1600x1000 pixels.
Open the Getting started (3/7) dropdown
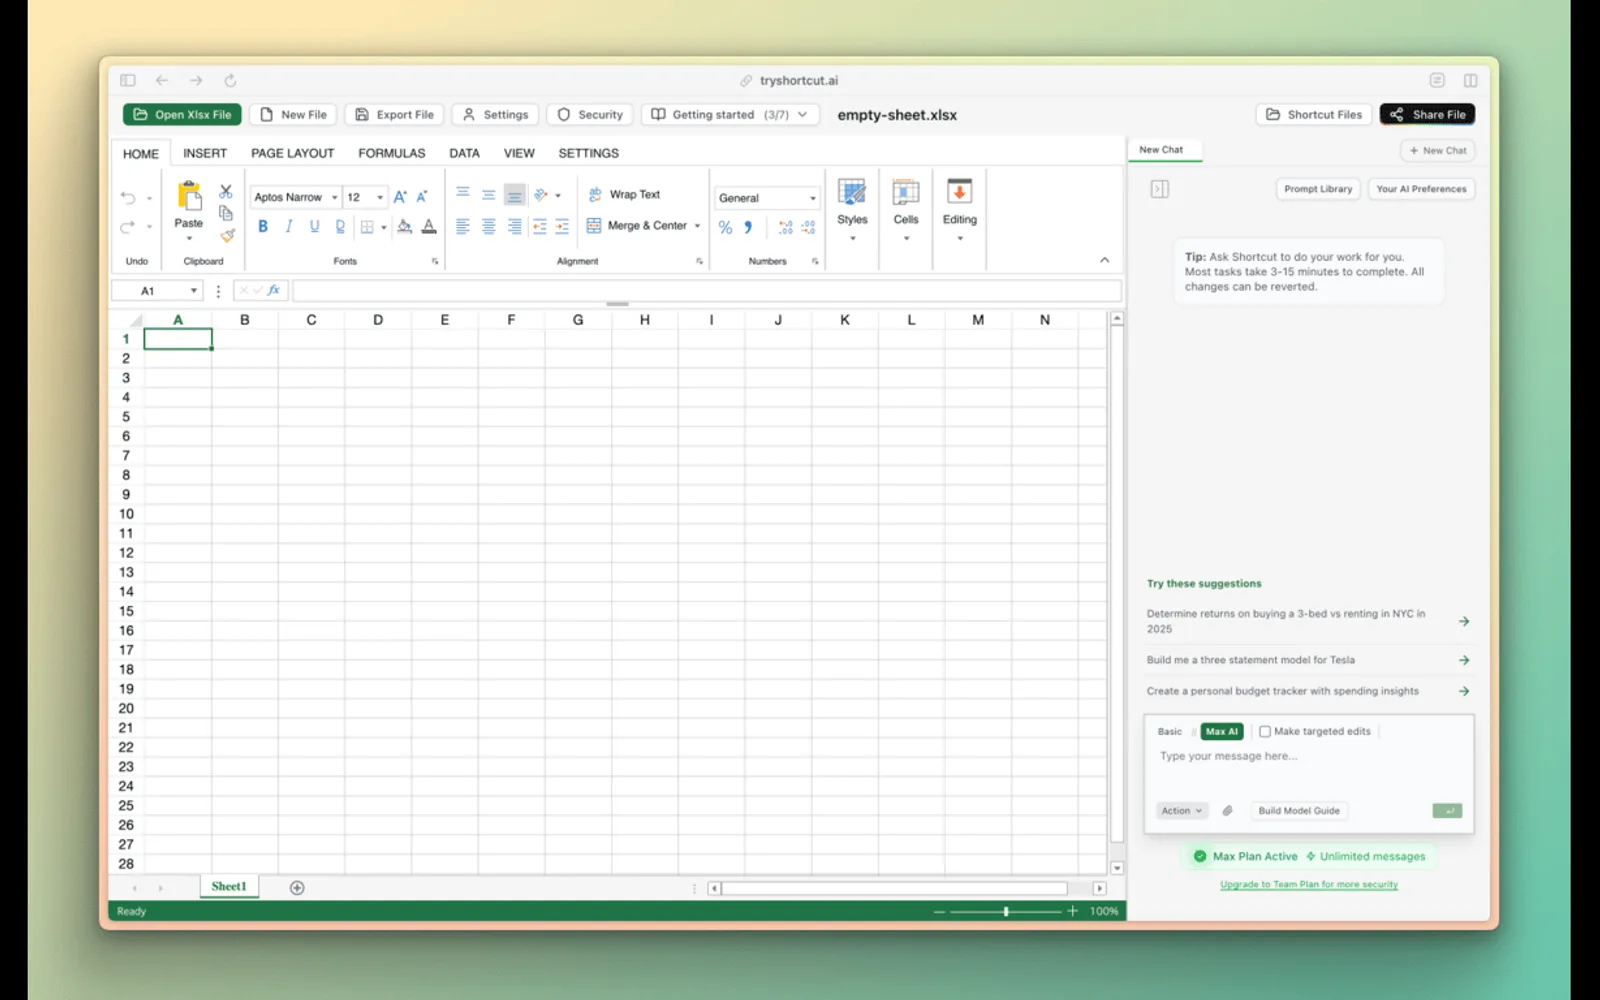730,115
